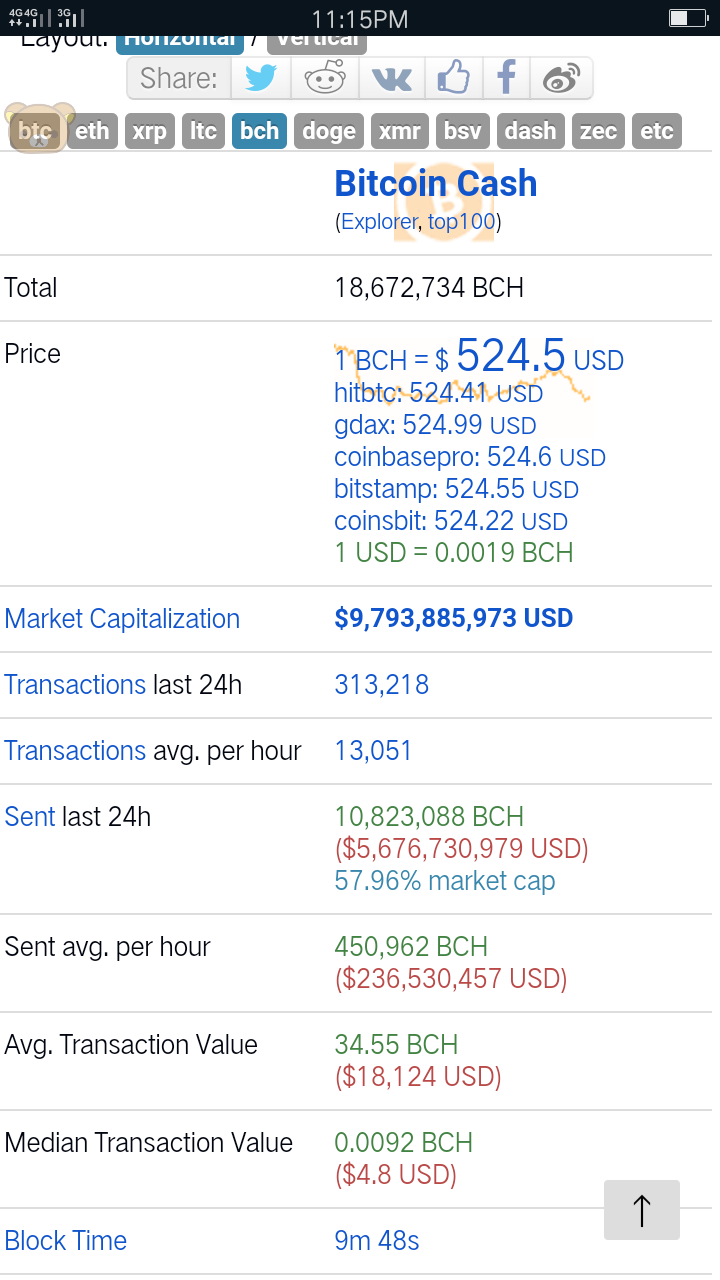Select the dash coin tab
This screenshot has width=720, height=1280.
click(x=530, y=131)
